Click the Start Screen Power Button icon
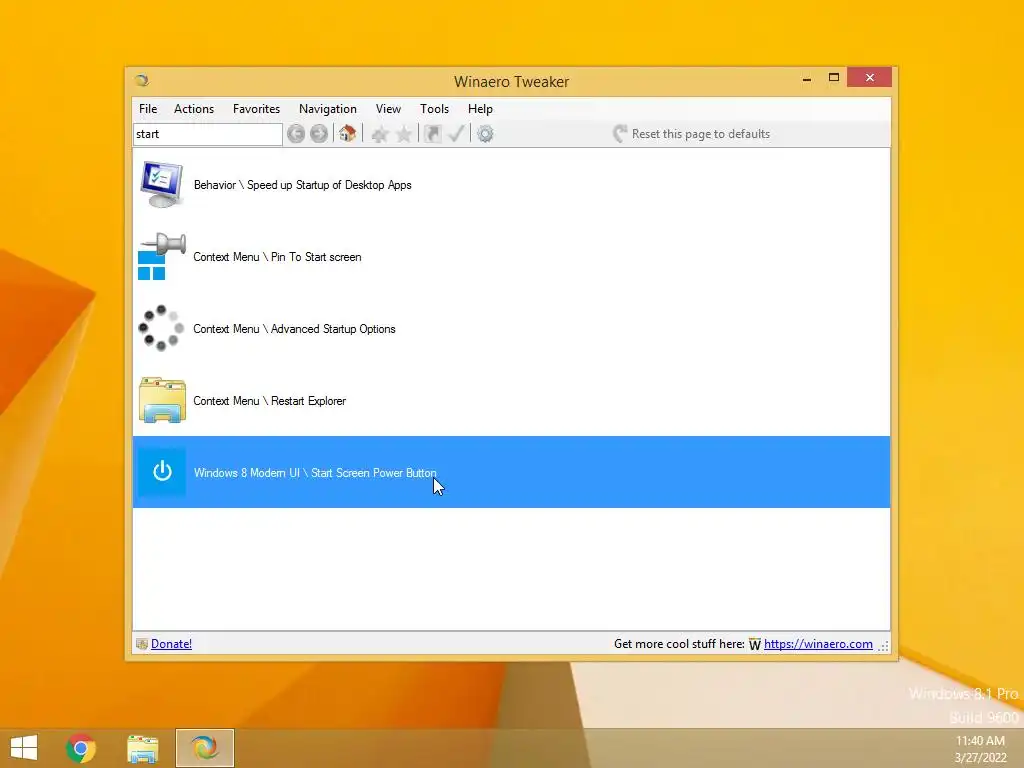The width and height of the screenshot is (1024, 768). [x=162, y=472]
